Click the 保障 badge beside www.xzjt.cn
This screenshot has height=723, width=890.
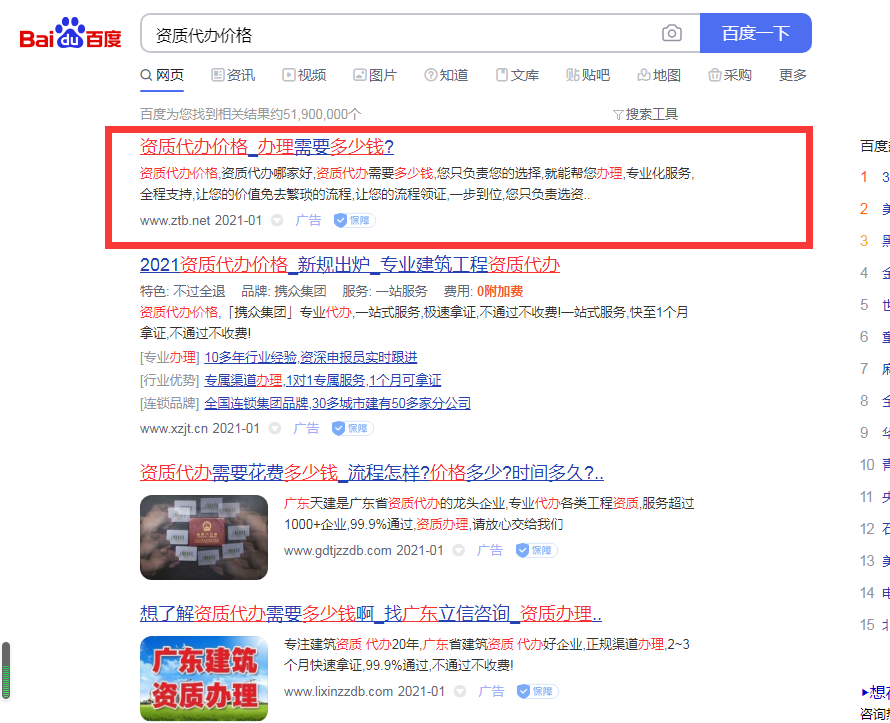tap(352, 428)
